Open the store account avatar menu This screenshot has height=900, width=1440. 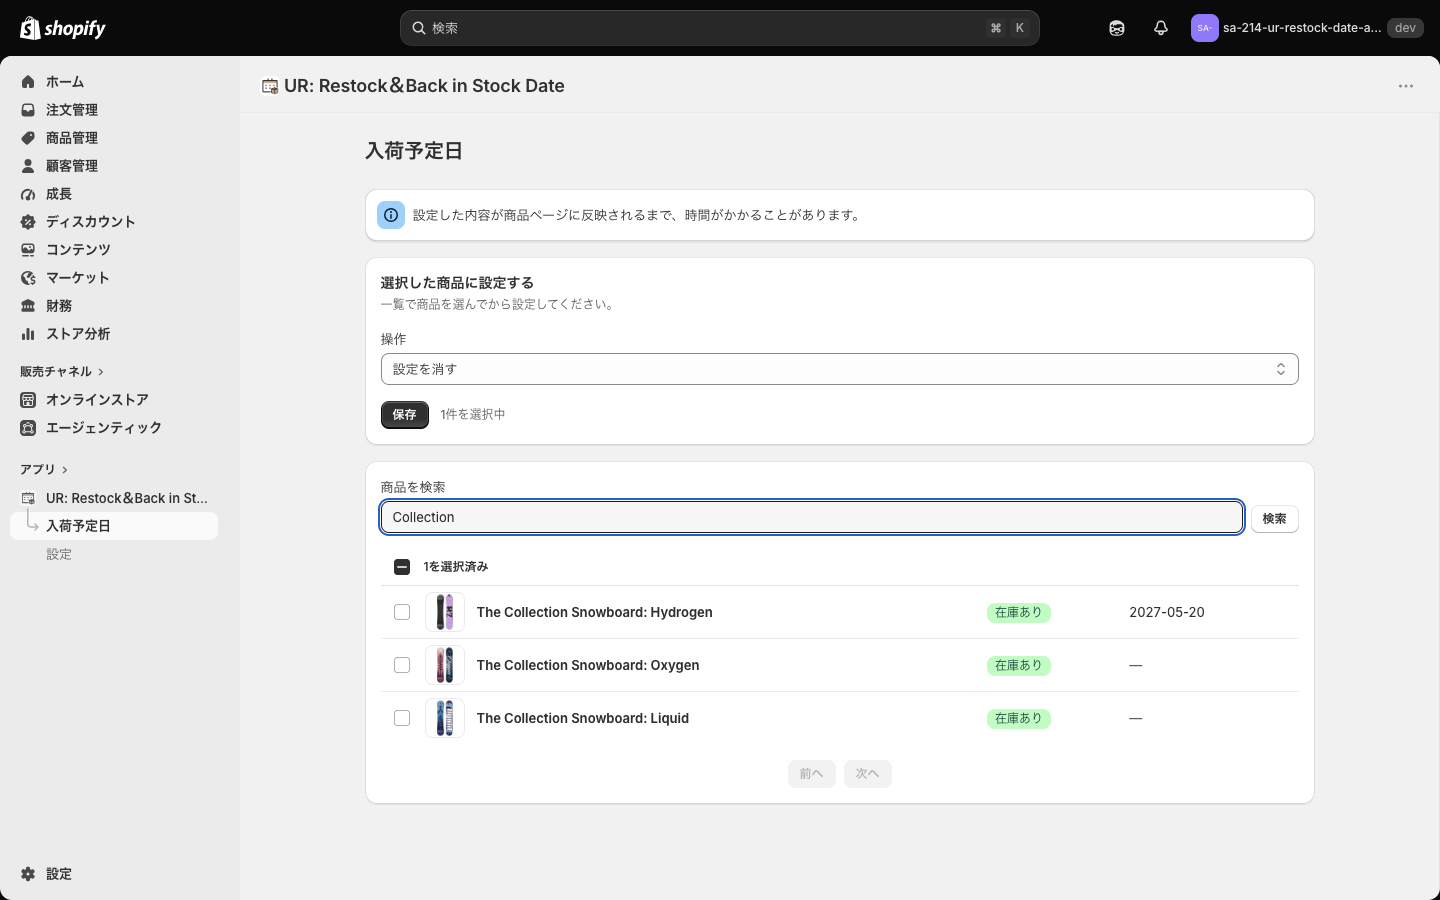(1204, 28)
